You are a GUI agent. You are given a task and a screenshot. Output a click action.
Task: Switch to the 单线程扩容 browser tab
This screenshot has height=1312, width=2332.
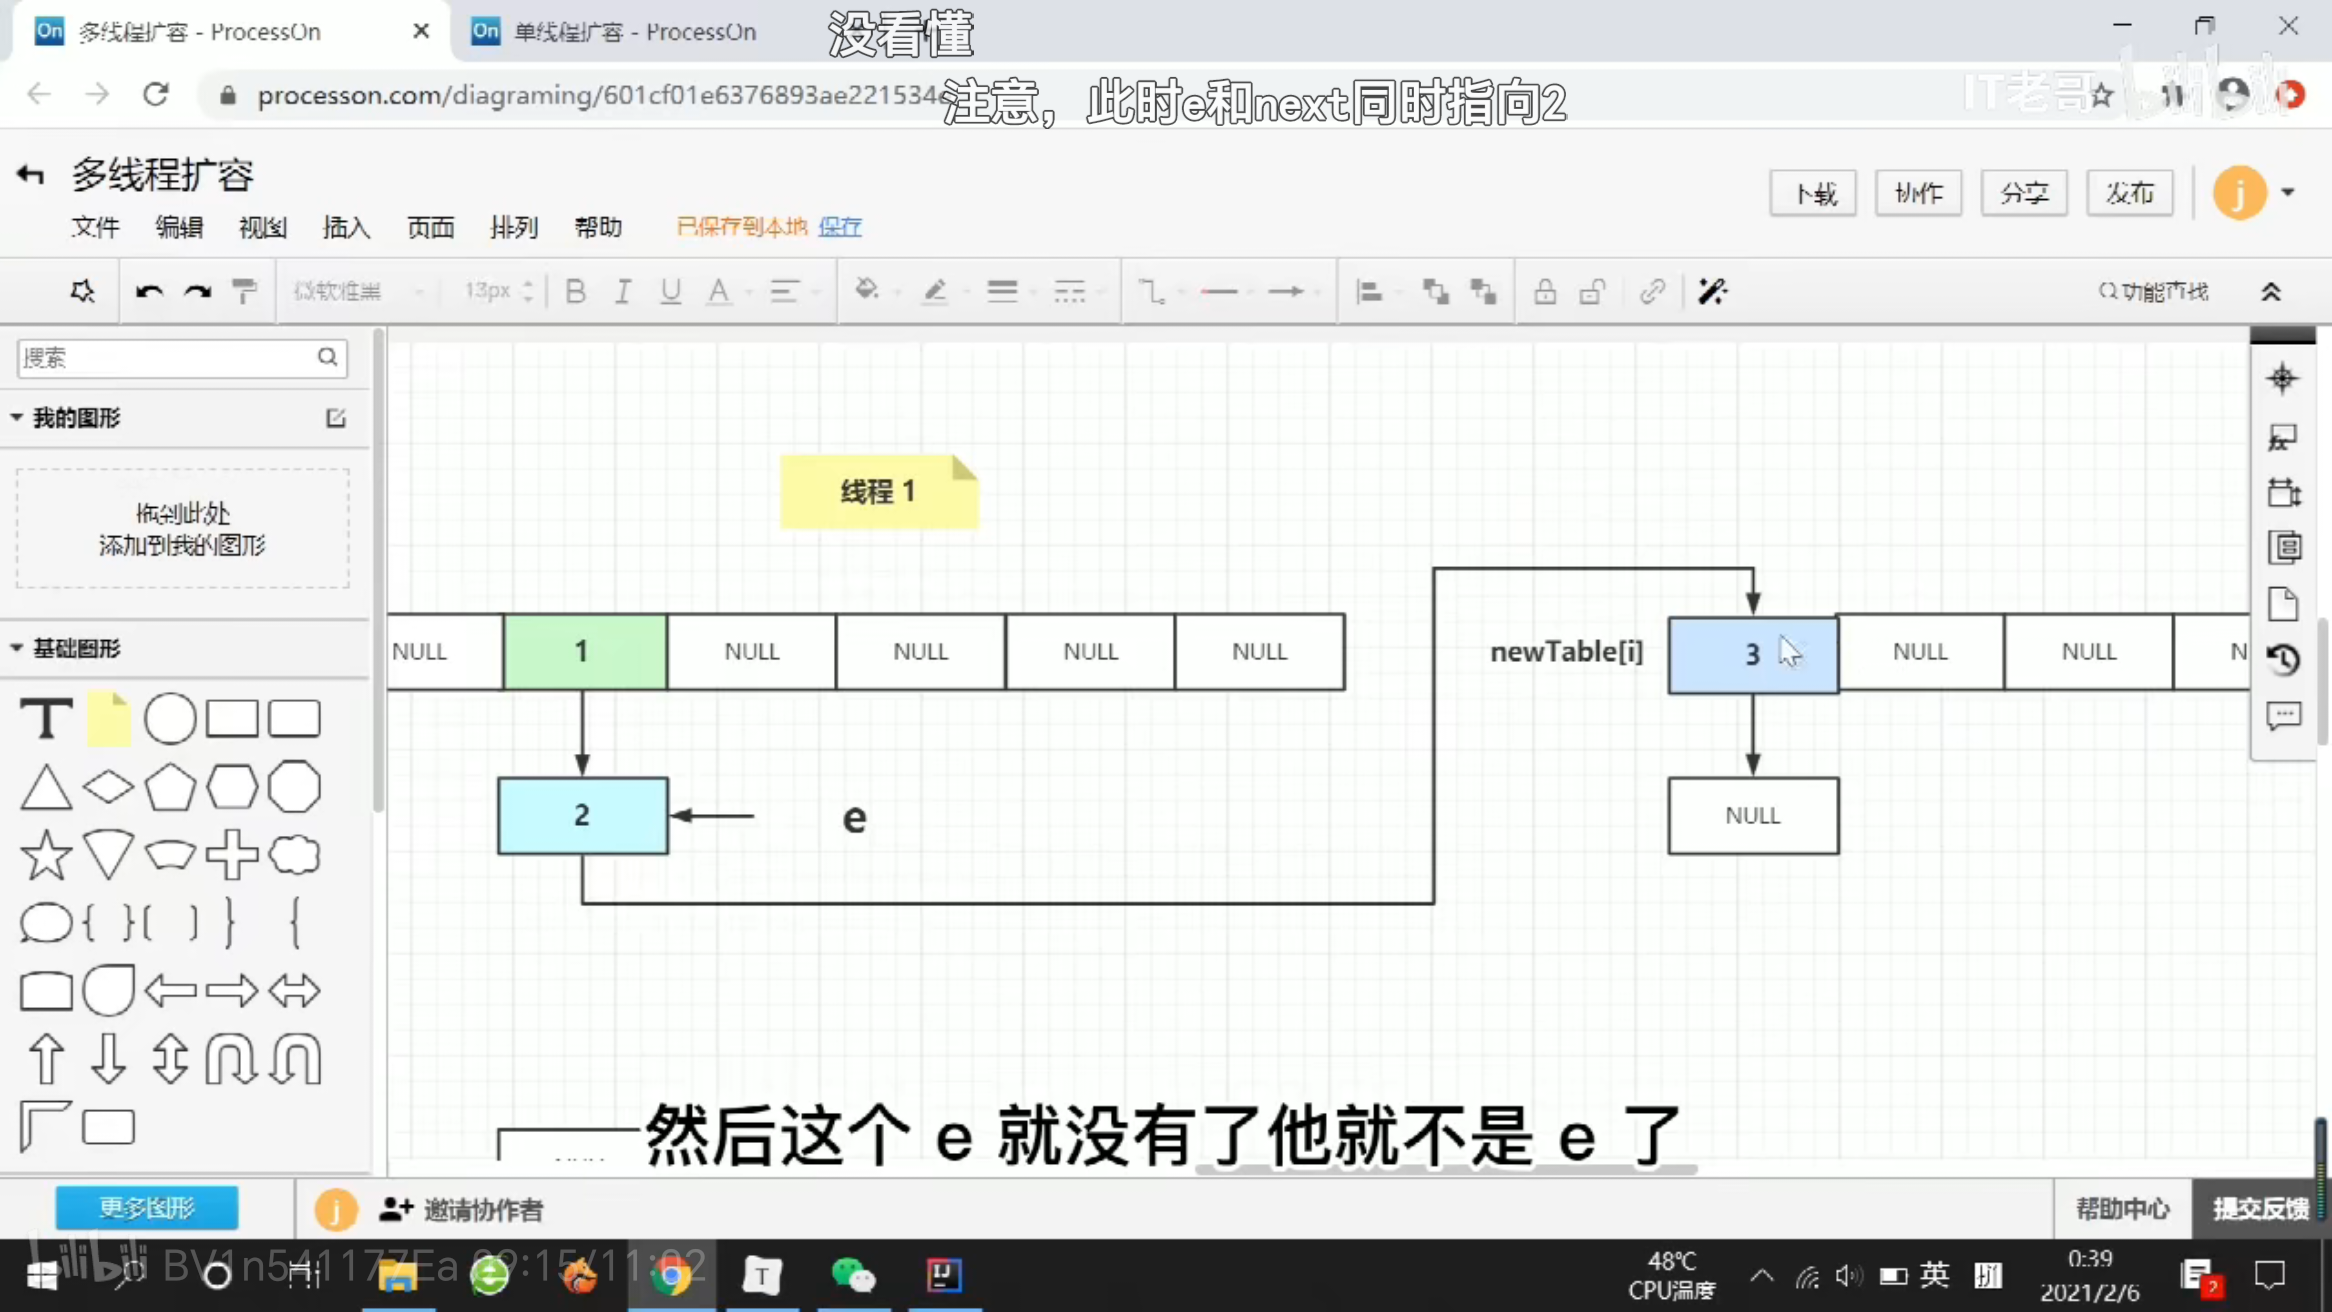(x=633, y=32)
